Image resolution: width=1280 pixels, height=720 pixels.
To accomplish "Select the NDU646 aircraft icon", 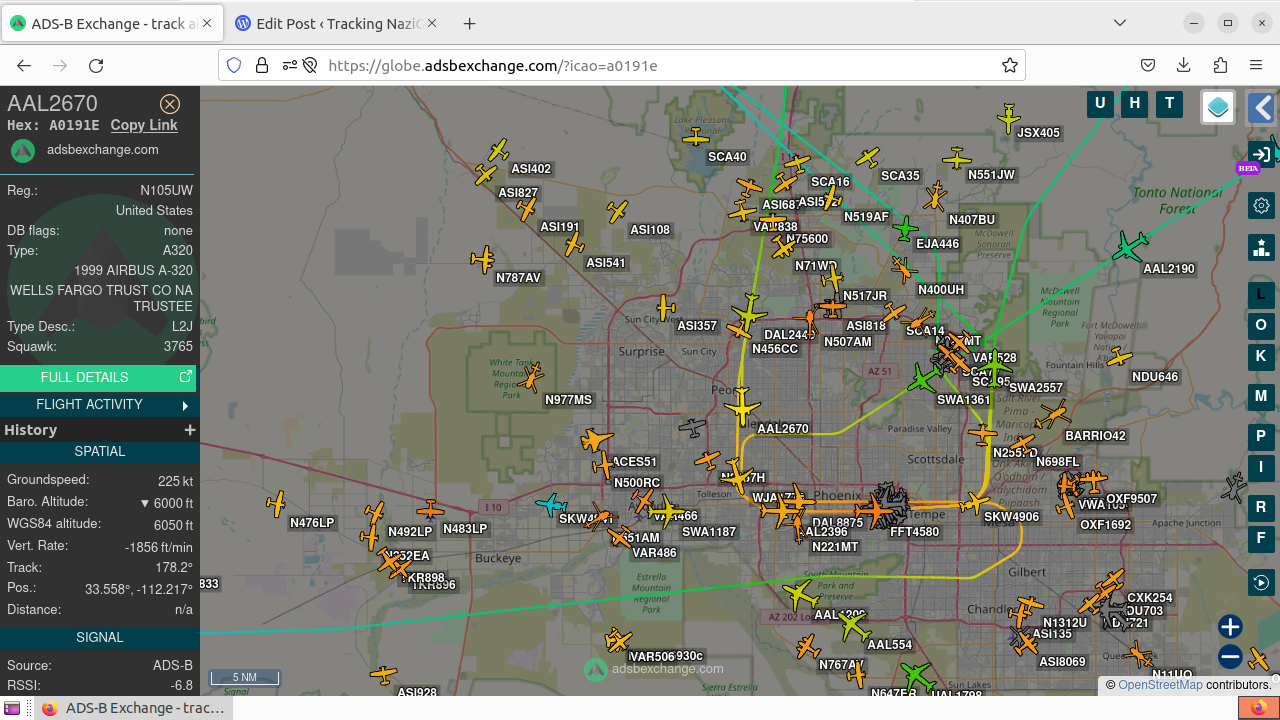I will click(1119, 357).
